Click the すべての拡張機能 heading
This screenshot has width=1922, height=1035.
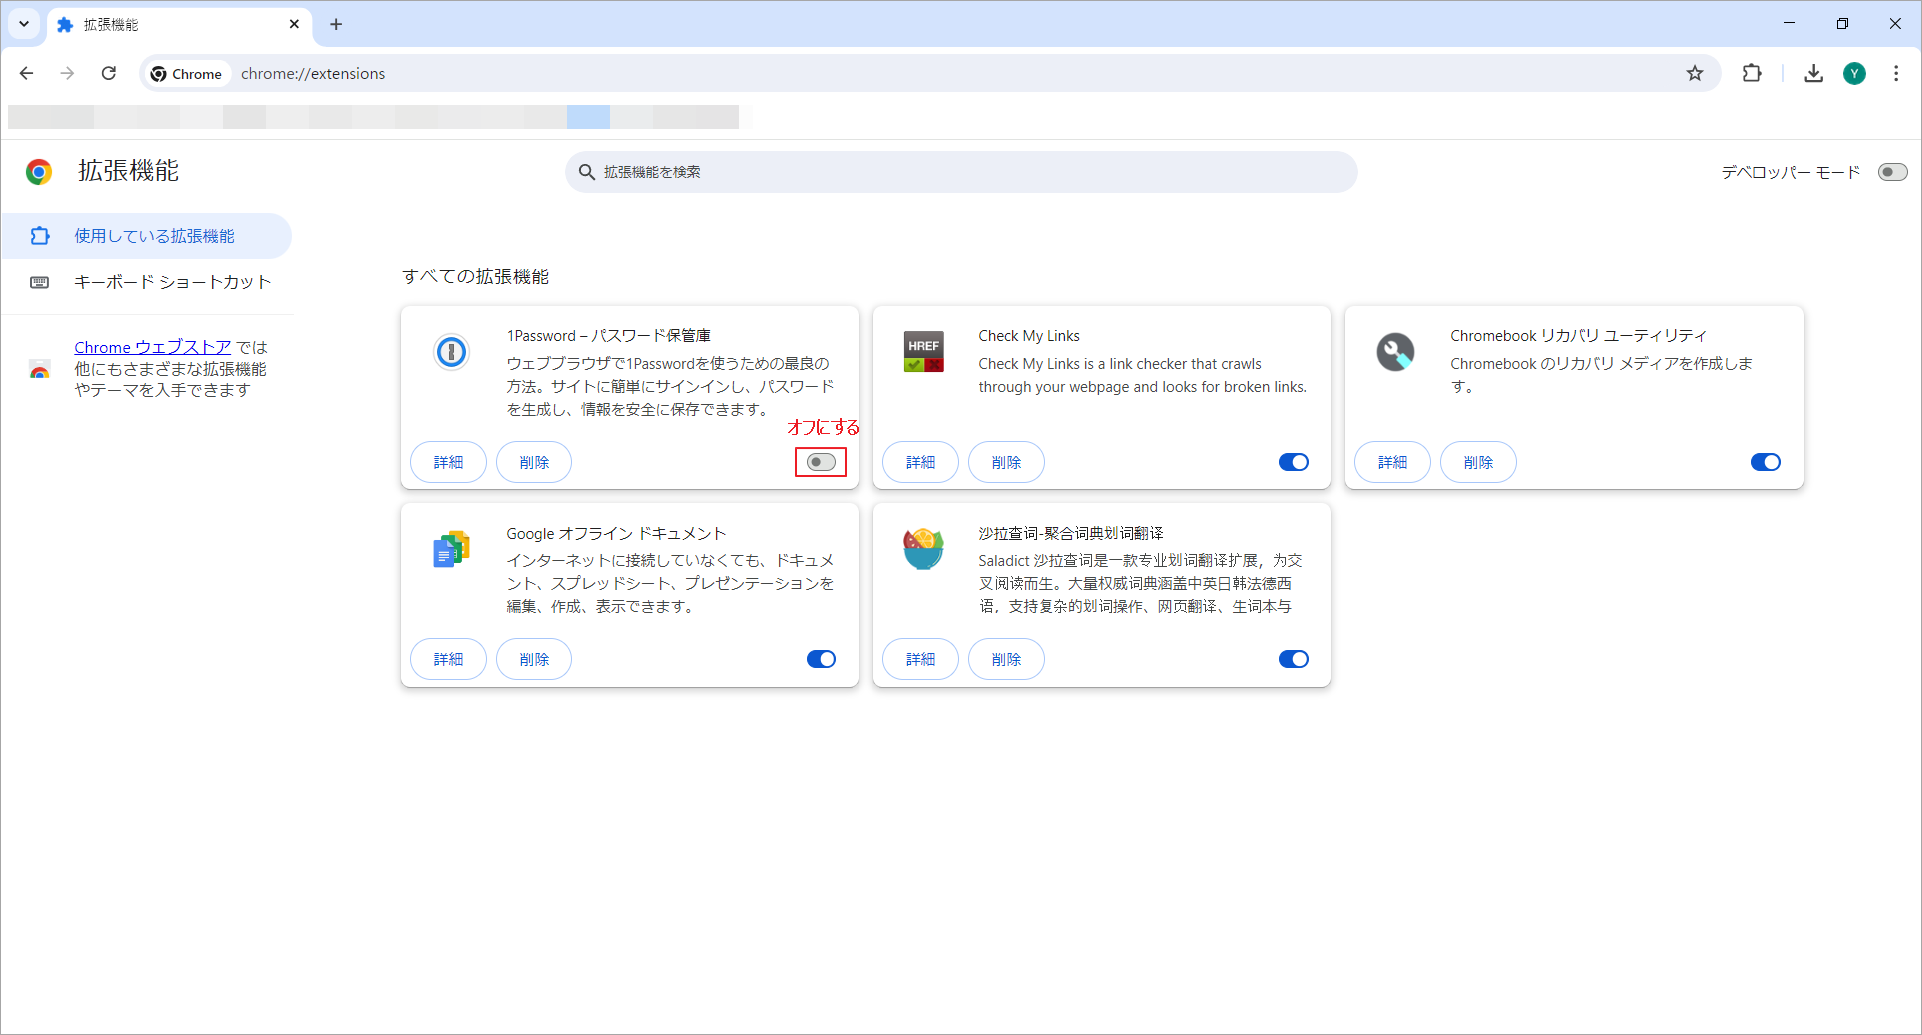(x=476, y=277)
